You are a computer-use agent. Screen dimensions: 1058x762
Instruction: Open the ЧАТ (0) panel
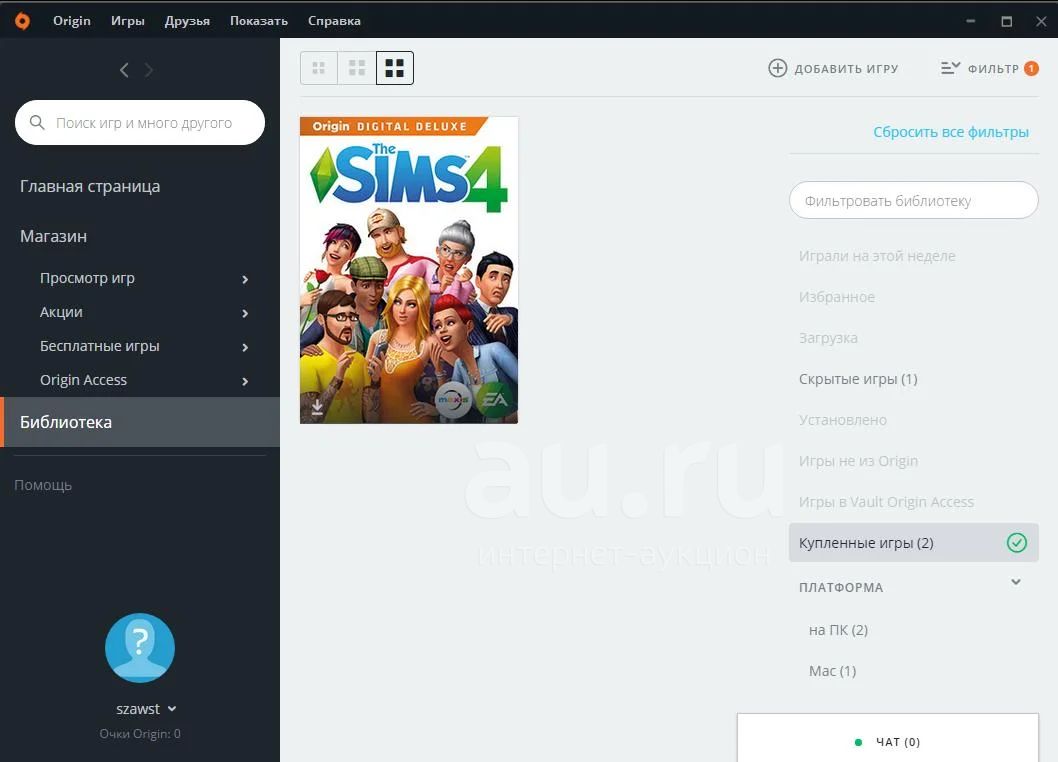[888, 738]
